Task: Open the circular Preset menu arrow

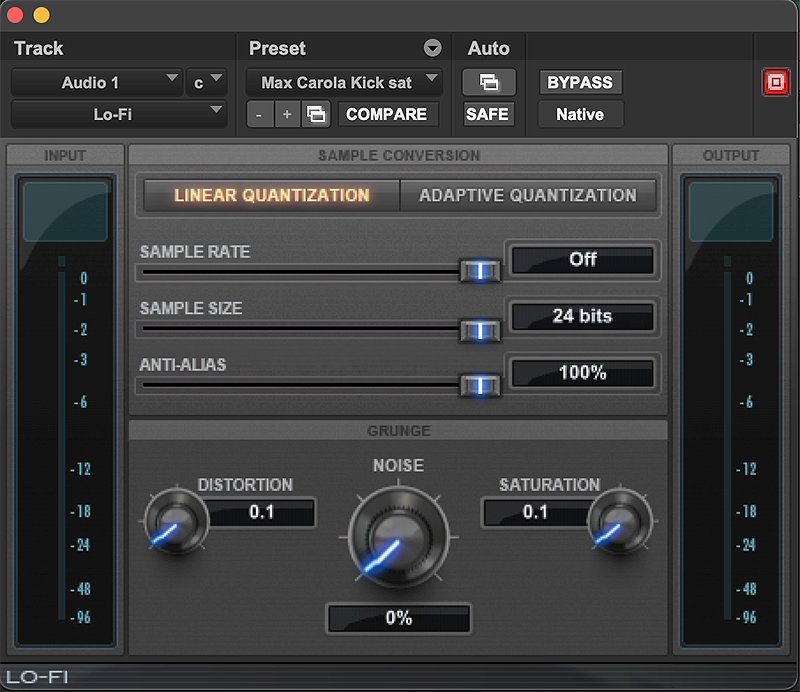Action: (432, 48)
